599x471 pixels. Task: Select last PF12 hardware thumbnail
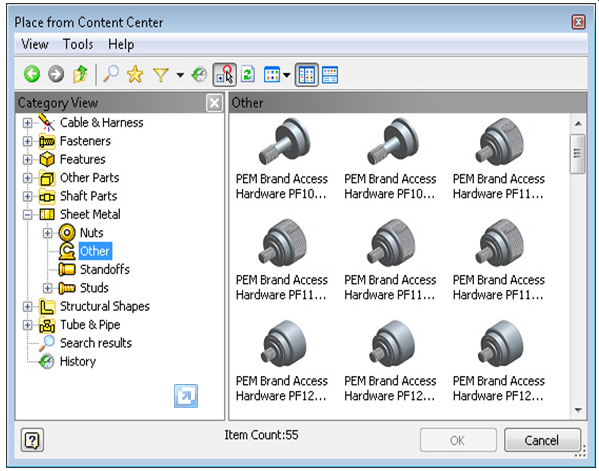click(500, 343)
